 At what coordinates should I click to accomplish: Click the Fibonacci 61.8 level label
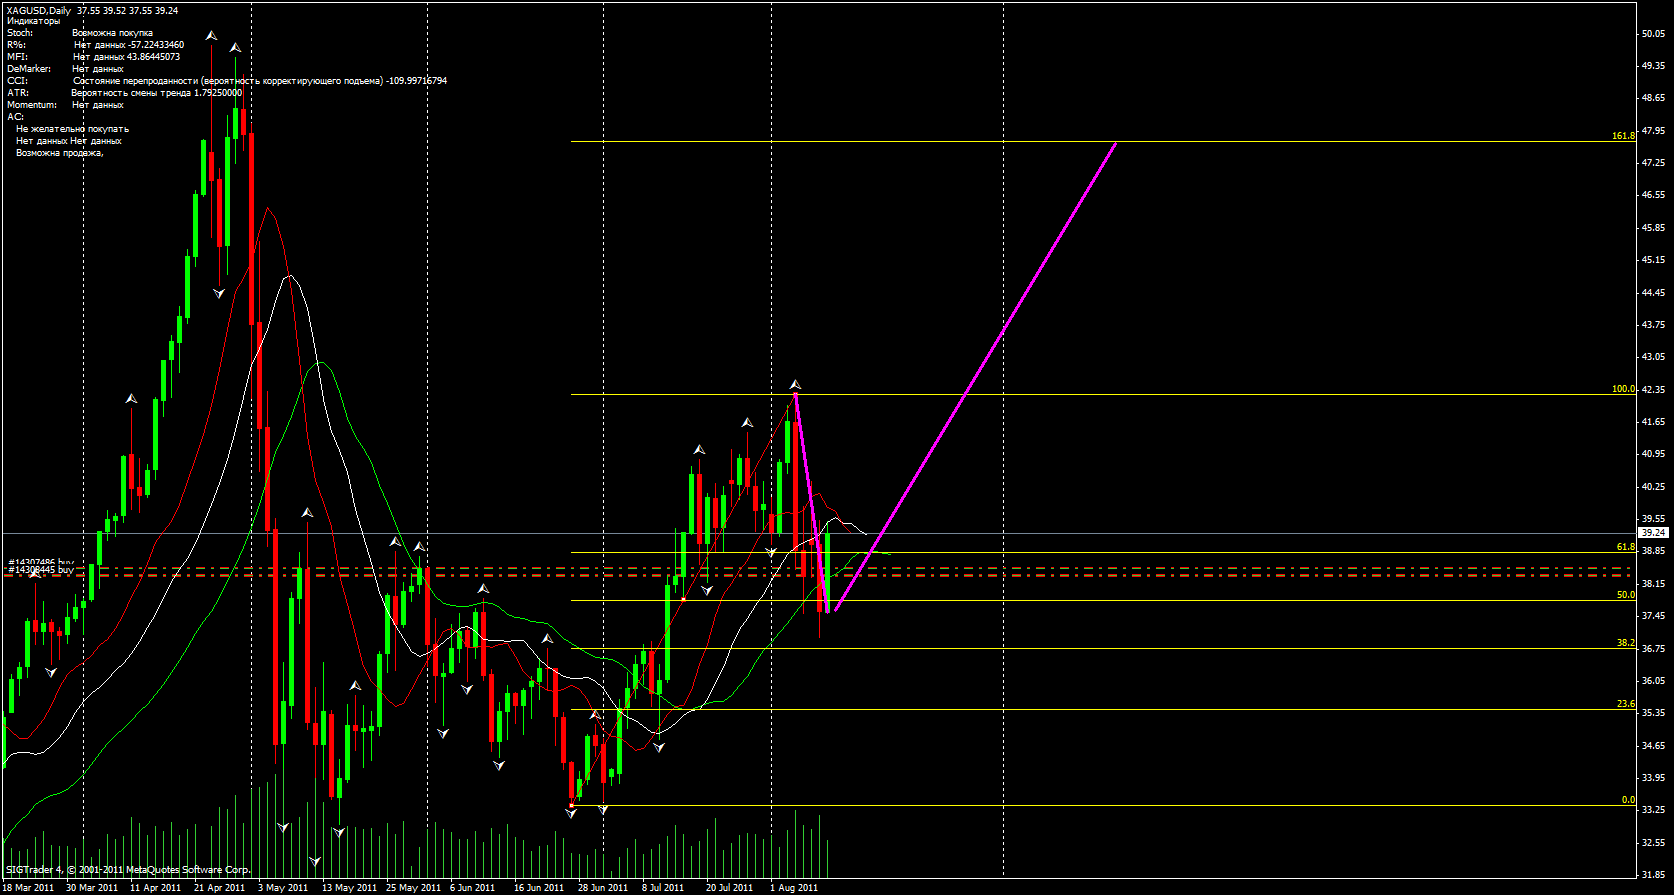[1626, 547]
